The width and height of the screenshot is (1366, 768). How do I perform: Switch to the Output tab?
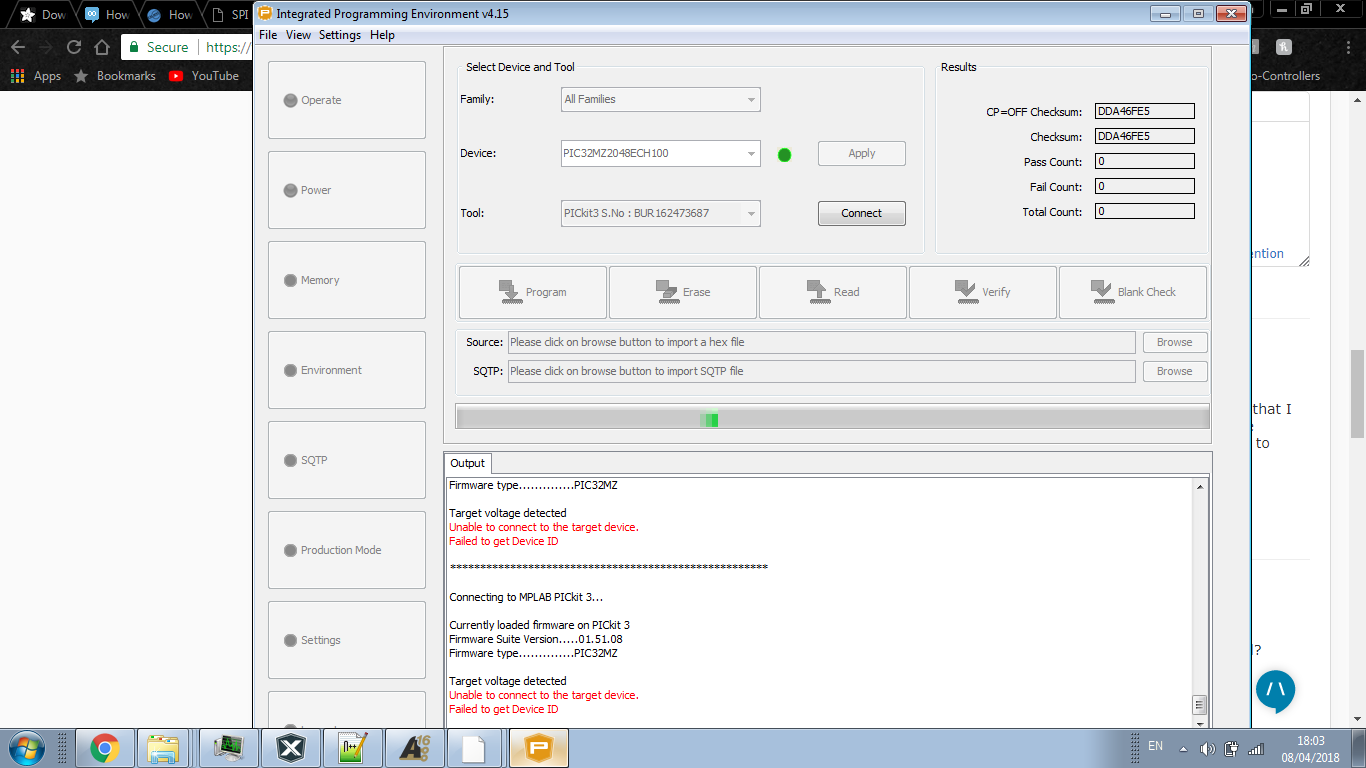click(x=467, y=463)
